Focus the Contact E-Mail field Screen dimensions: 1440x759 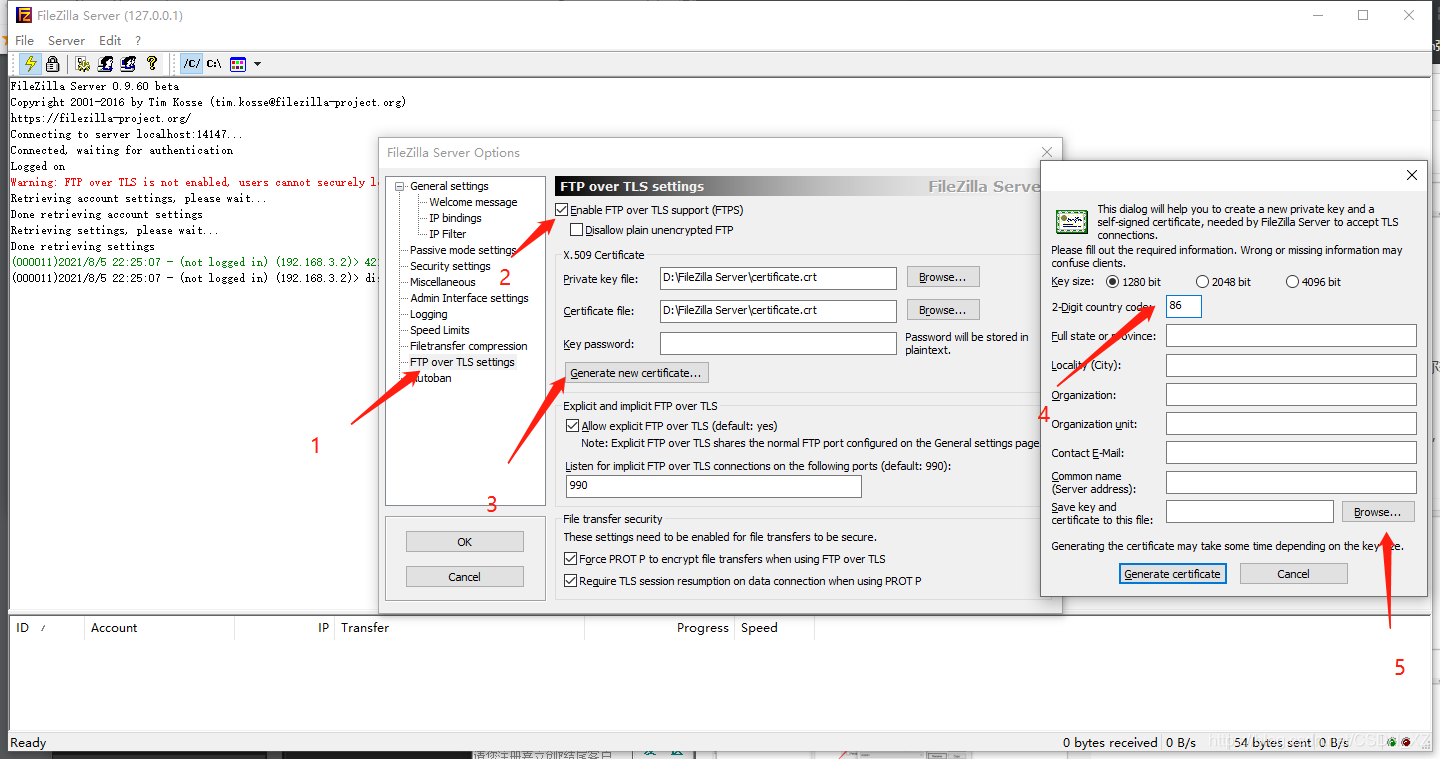[1291, 453]
